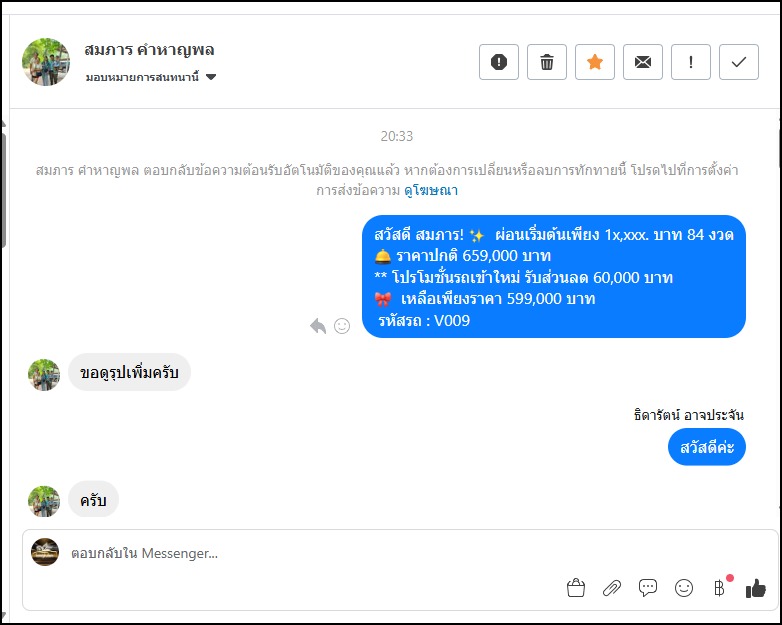Click the ขอดูรุปเพิ่มครับ message bubble
Image resolution: width=782 pixels, height=625 pixels.
(x=129, y=373)
